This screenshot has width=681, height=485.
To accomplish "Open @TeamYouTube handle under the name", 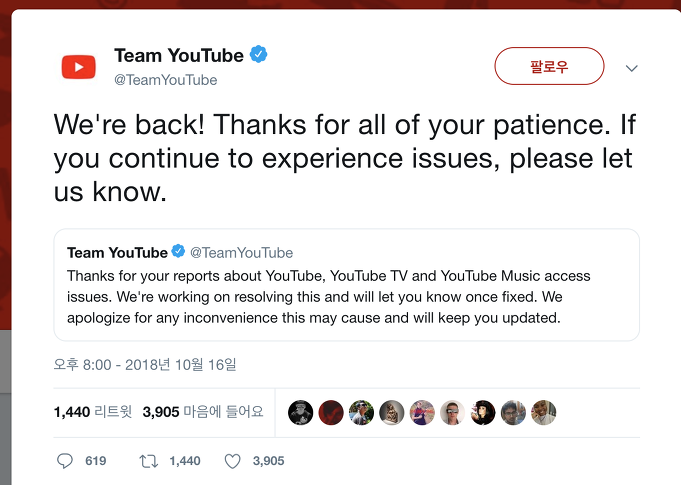I will tap(165, 80).
